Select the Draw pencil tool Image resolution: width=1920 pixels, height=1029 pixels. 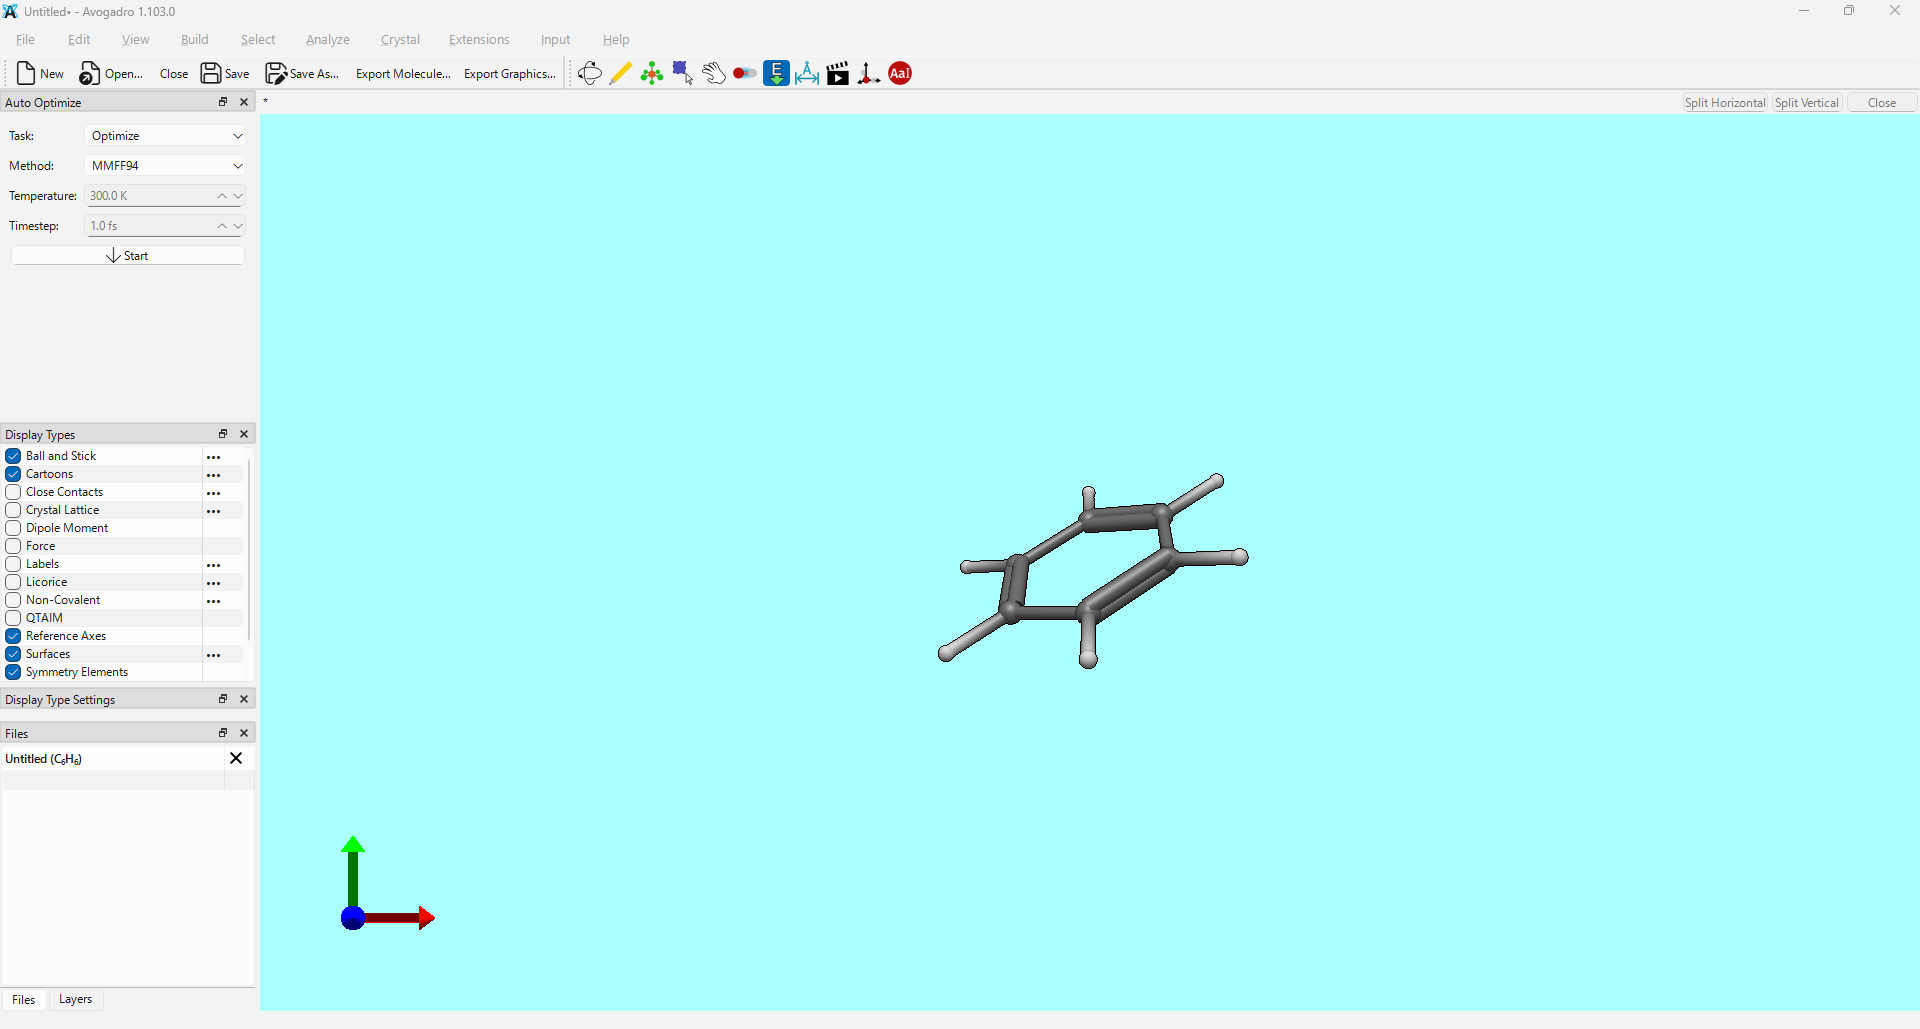620,73
